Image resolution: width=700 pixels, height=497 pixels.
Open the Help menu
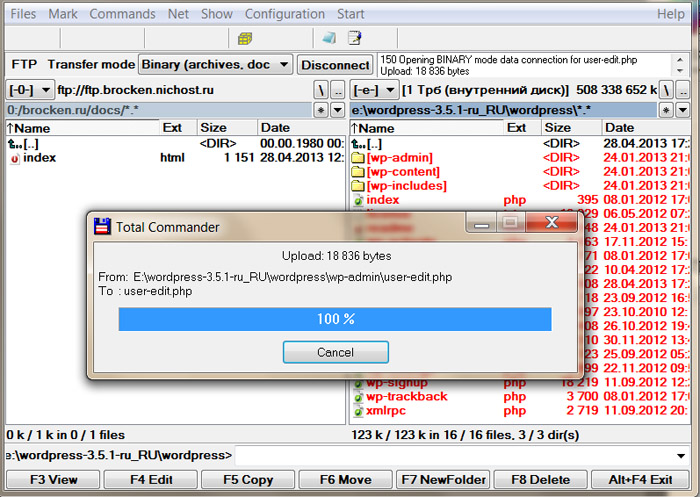click(x=671, y=14)
